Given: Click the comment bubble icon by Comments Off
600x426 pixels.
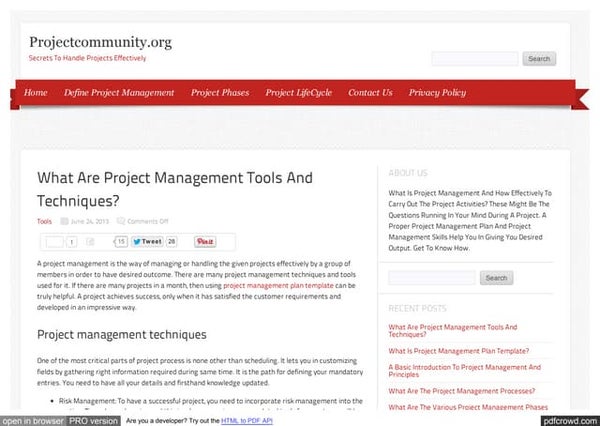Looking at the screenshot, I should click(x=121, y=221).
